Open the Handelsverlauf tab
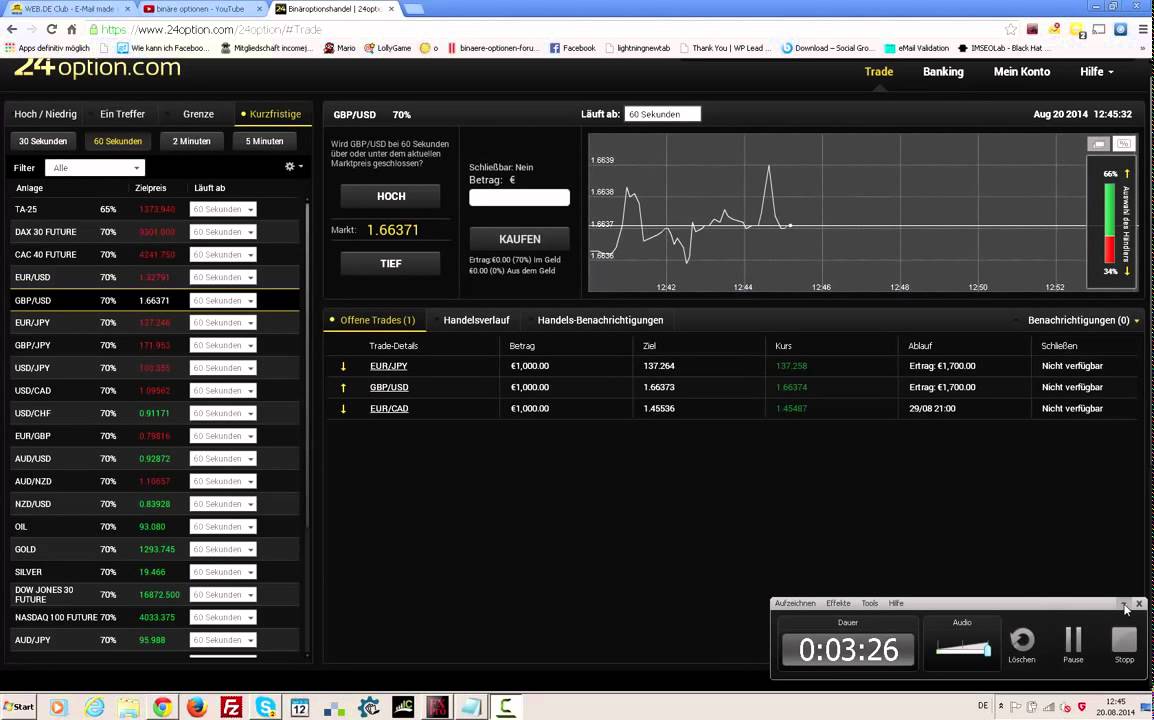 click(476, 320)
